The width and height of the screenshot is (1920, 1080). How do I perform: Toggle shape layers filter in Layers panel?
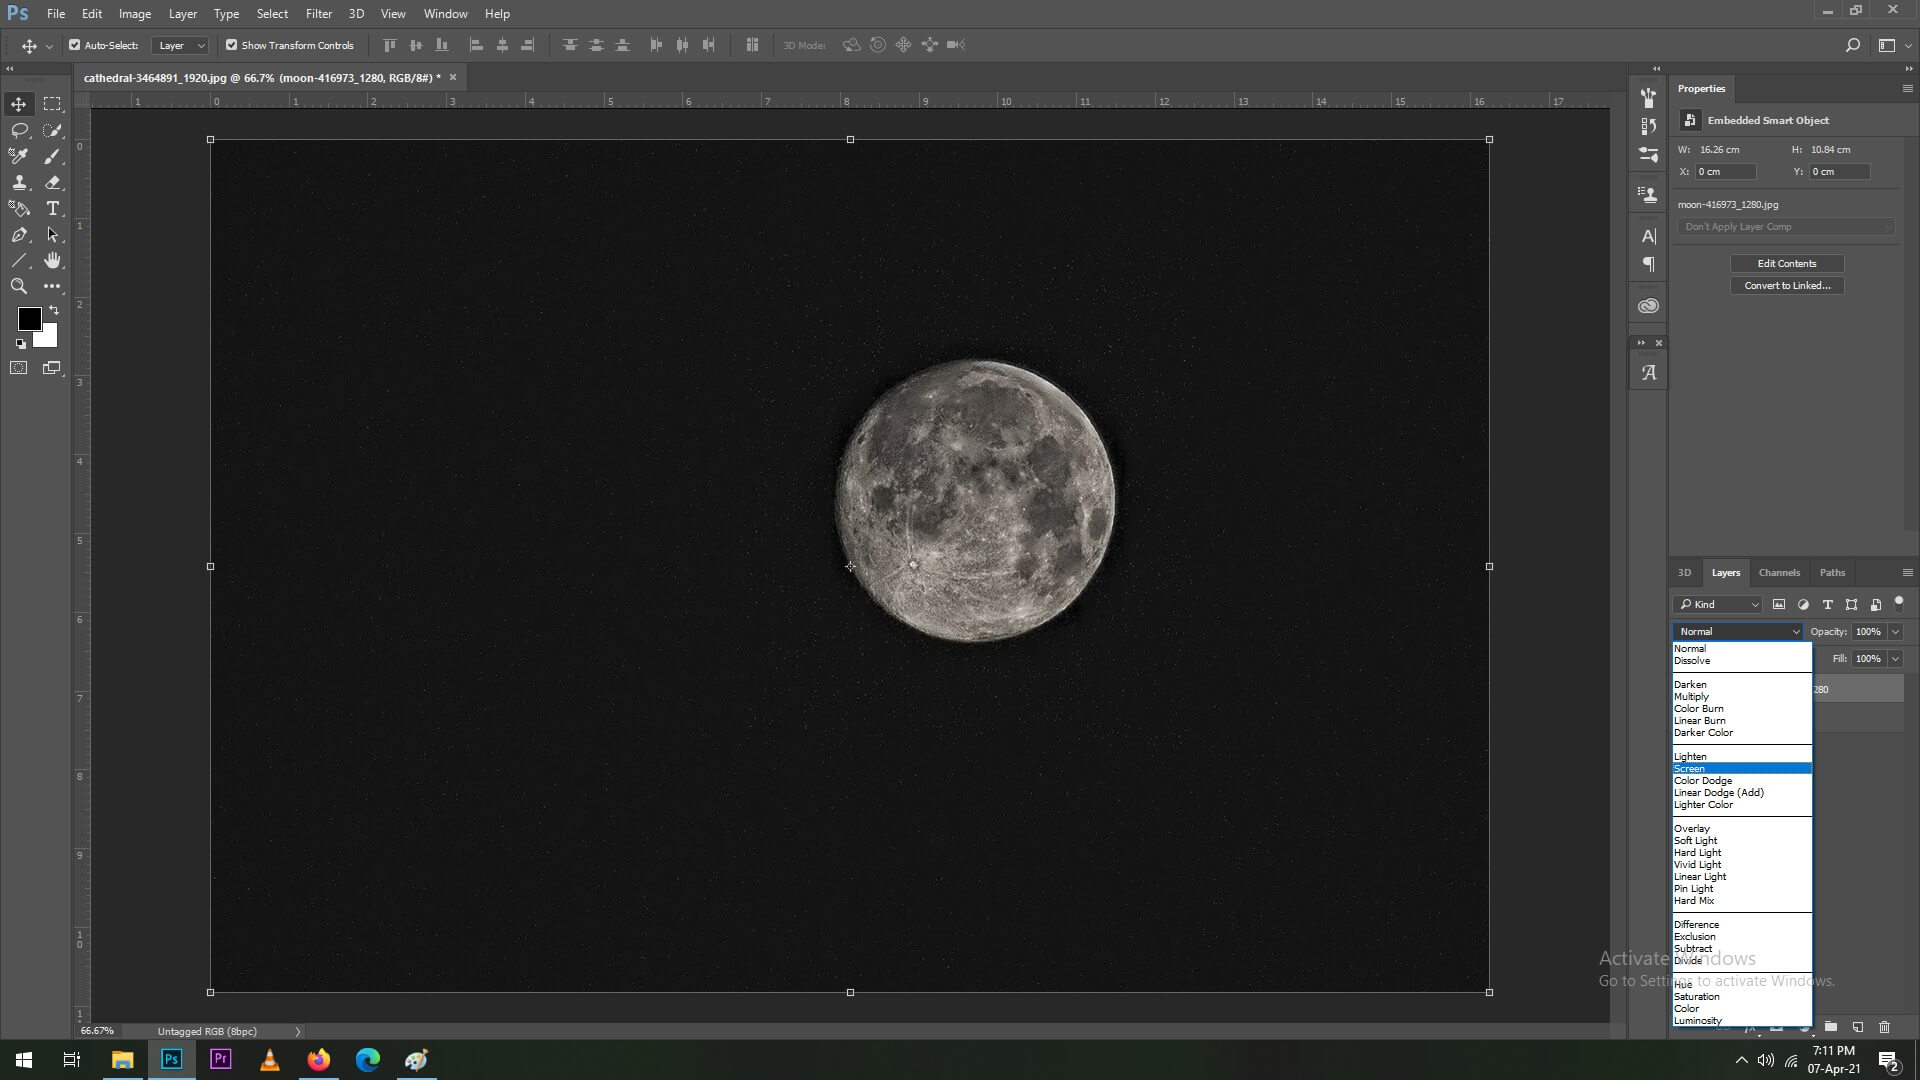pyautogui.click(x=1851, y=604)
